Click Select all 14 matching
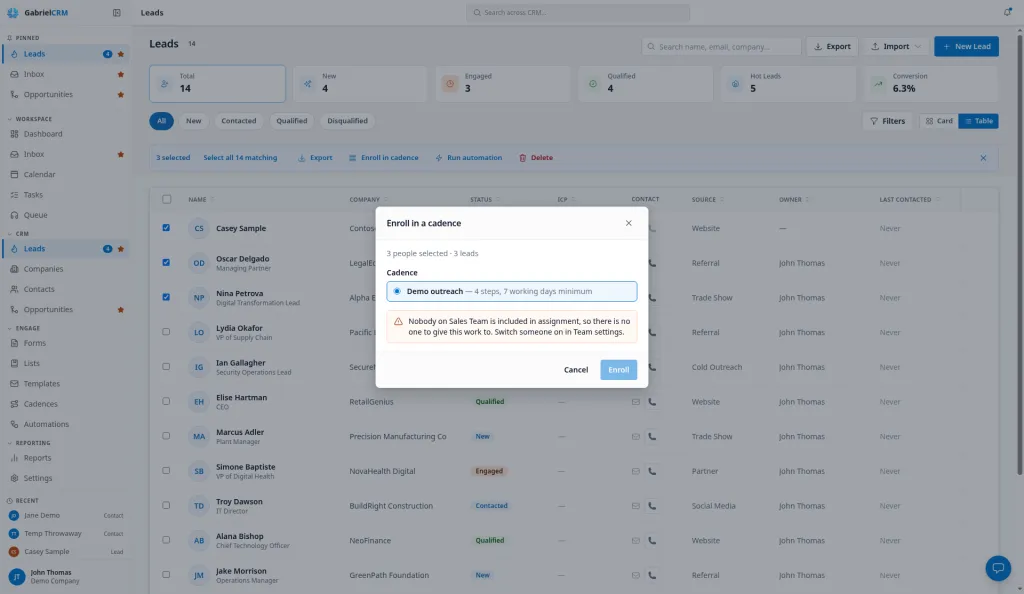Screen dimensions: 1024x594 [x=240, y=158]
